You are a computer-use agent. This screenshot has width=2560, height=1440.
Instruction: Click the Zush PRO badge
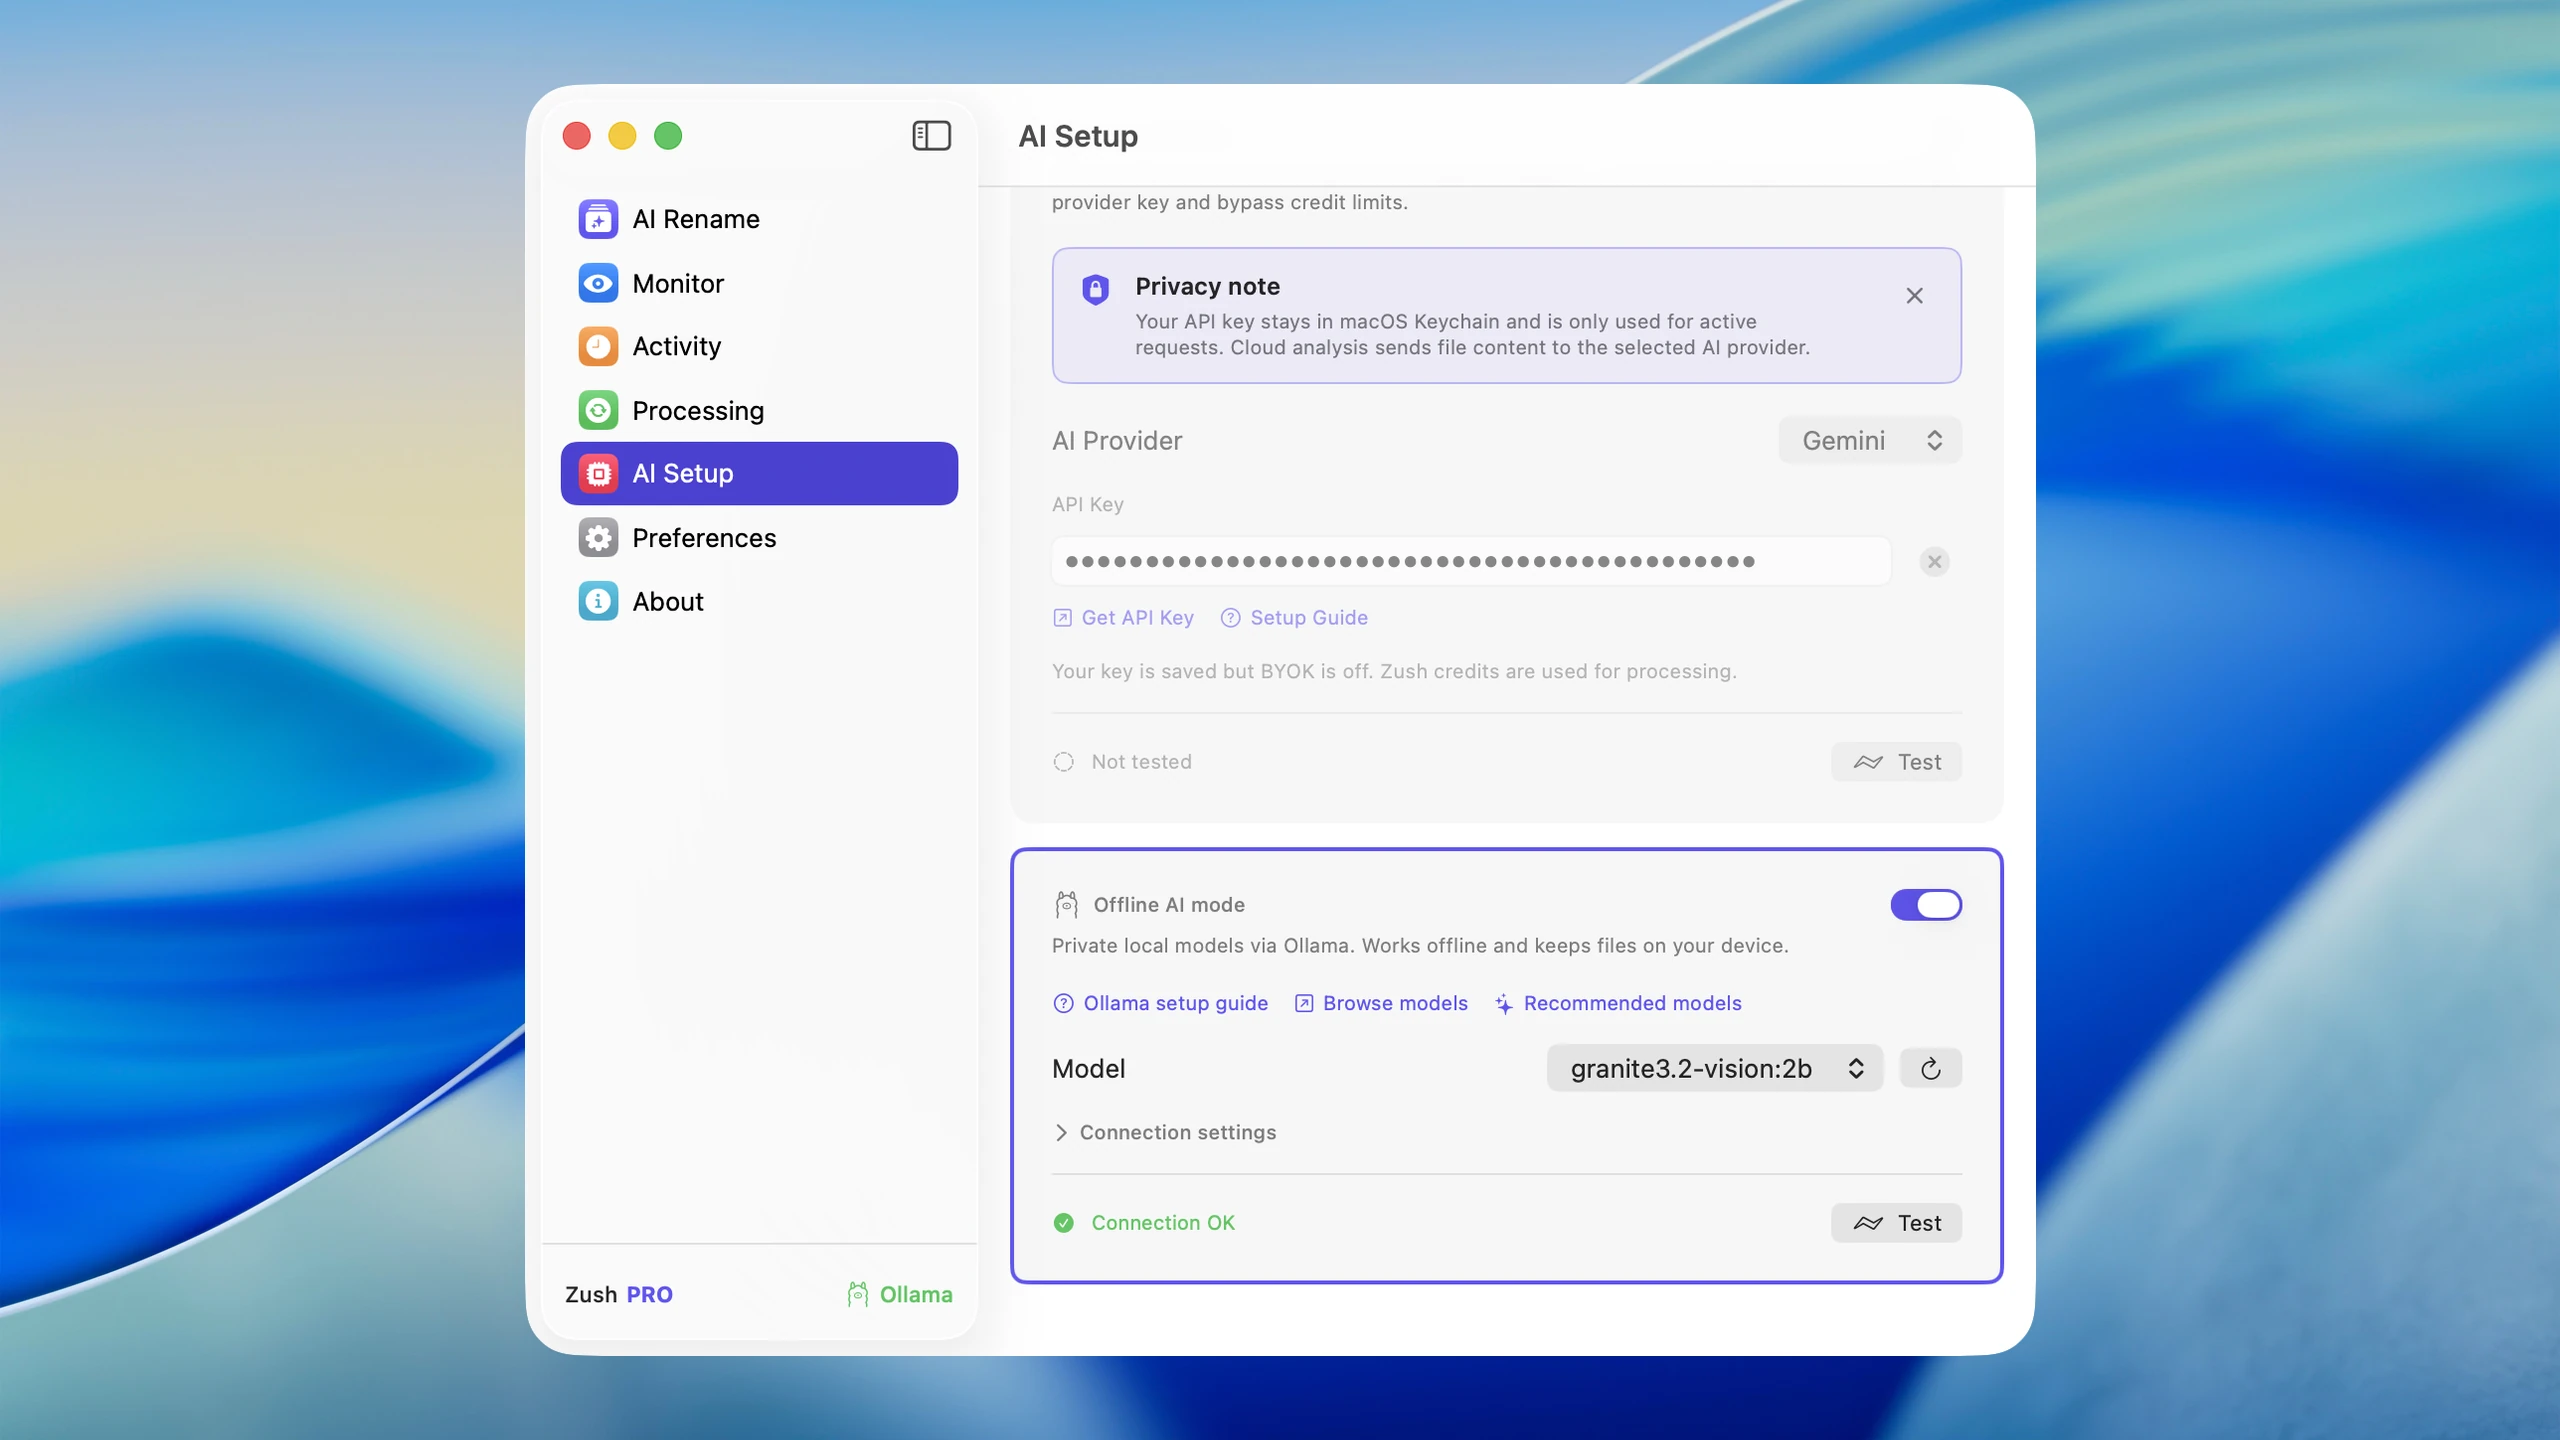click(x=619, y=1294)
